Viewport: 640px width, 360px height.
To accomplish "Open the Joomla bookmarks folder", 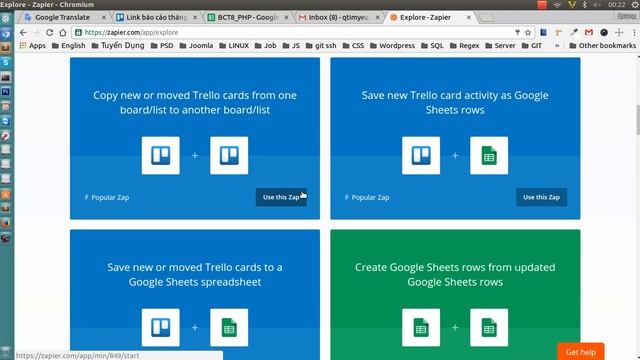I will 196,46.
